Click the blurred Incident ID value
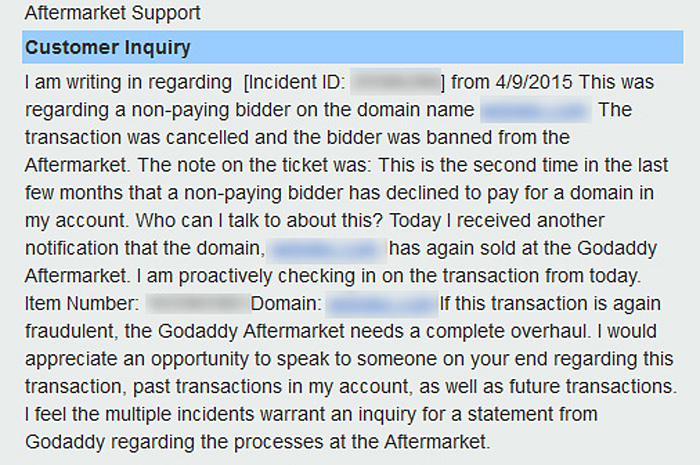 396,81
